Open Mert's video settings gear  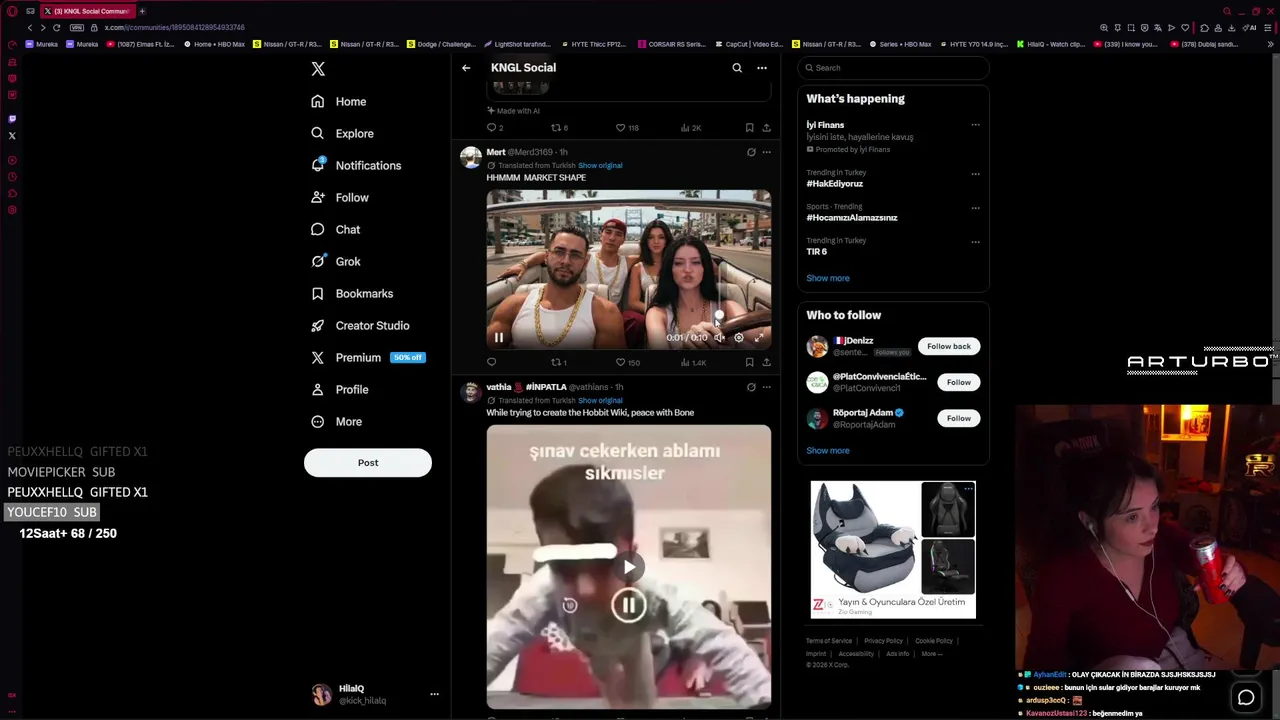pyautogui.click(x=739, y=338)
